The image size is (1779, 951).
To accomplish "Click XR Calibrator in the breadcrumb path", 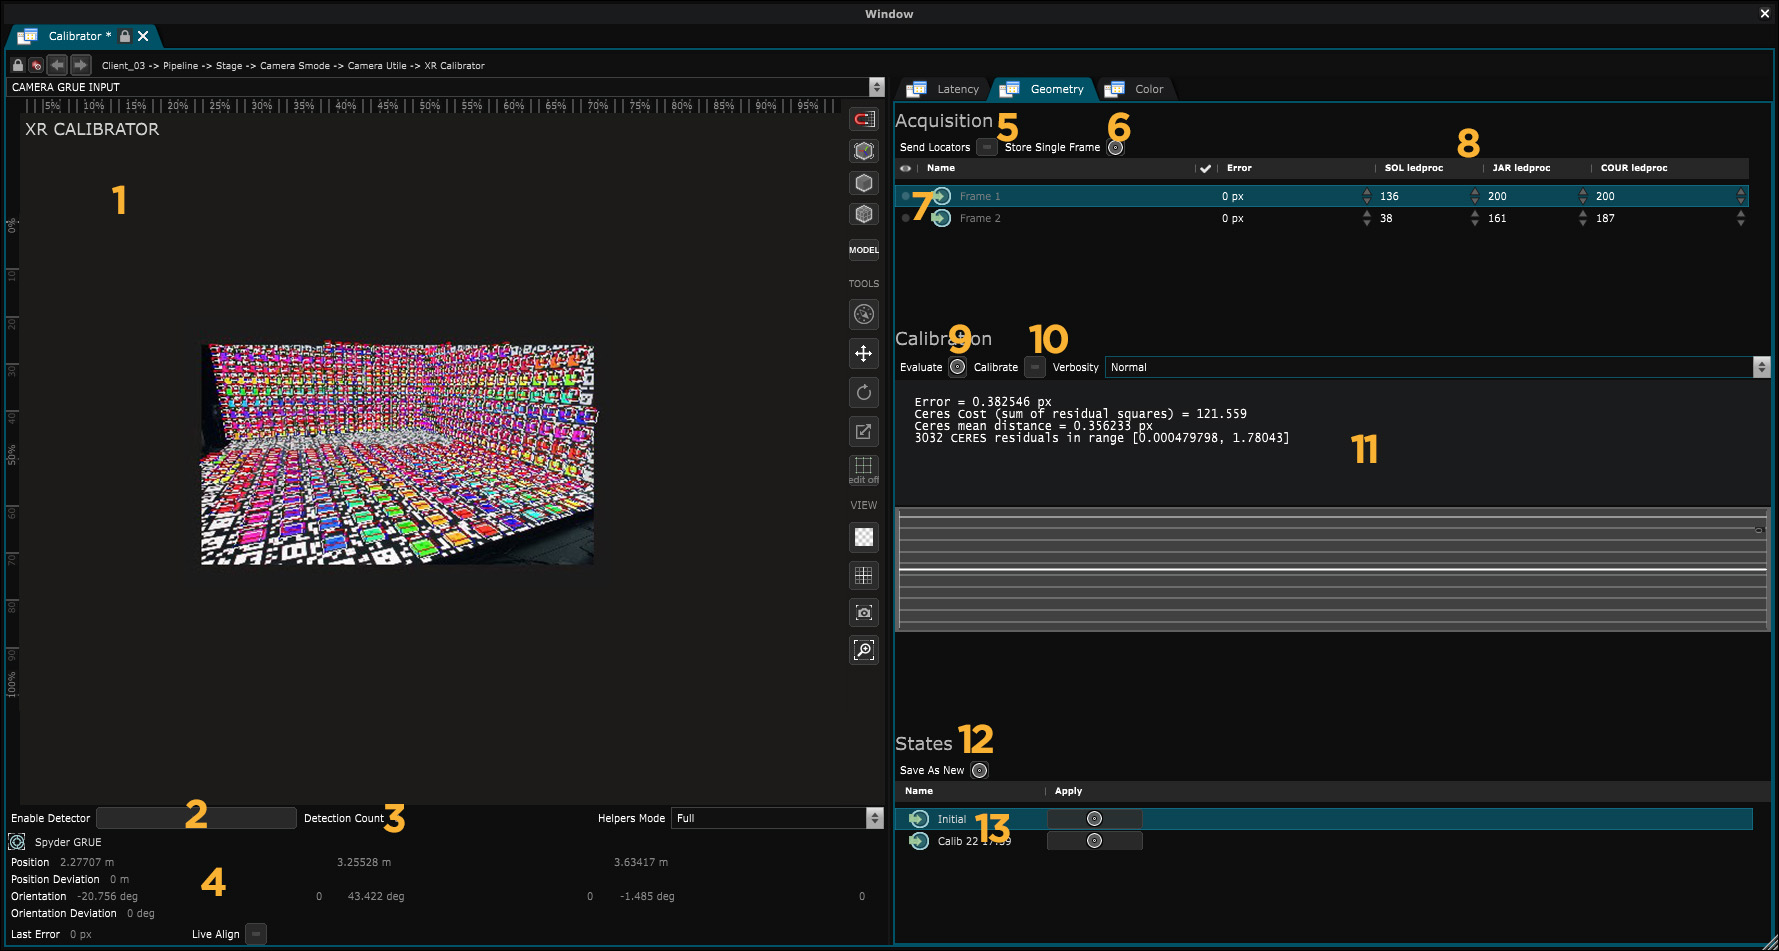I will (x=454, y=66).
